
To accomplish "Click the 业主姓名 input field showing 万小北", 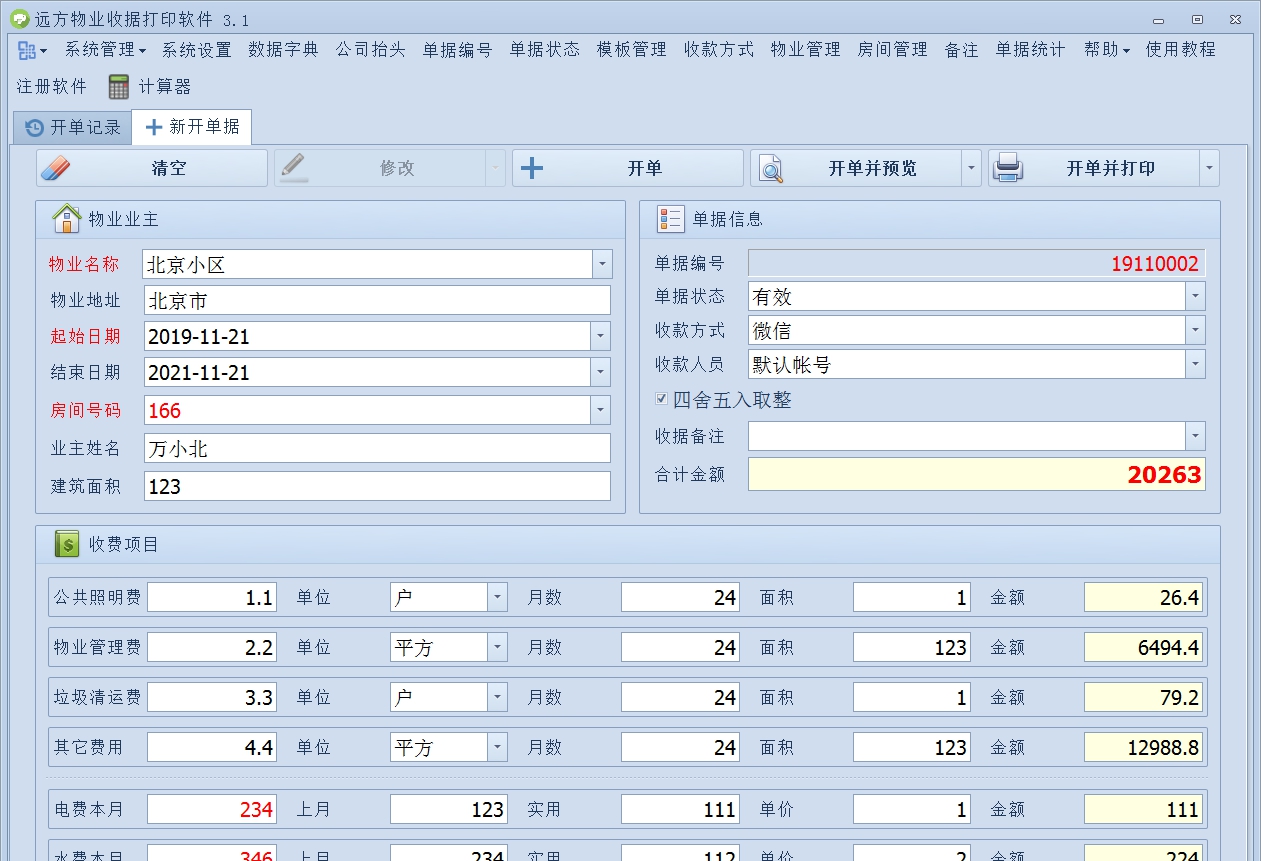I will pyautogui.click(x=376, y=448).
